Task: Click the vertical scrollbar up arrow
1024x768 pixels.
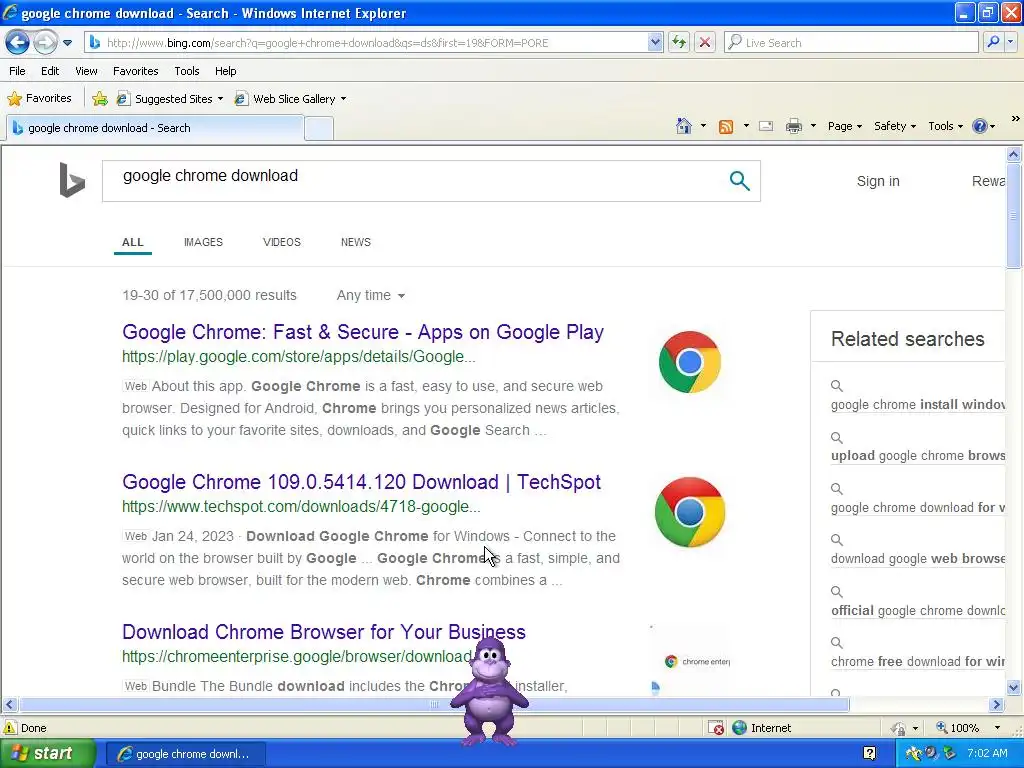Action: pyautogui.click(x=1014, y=154)
